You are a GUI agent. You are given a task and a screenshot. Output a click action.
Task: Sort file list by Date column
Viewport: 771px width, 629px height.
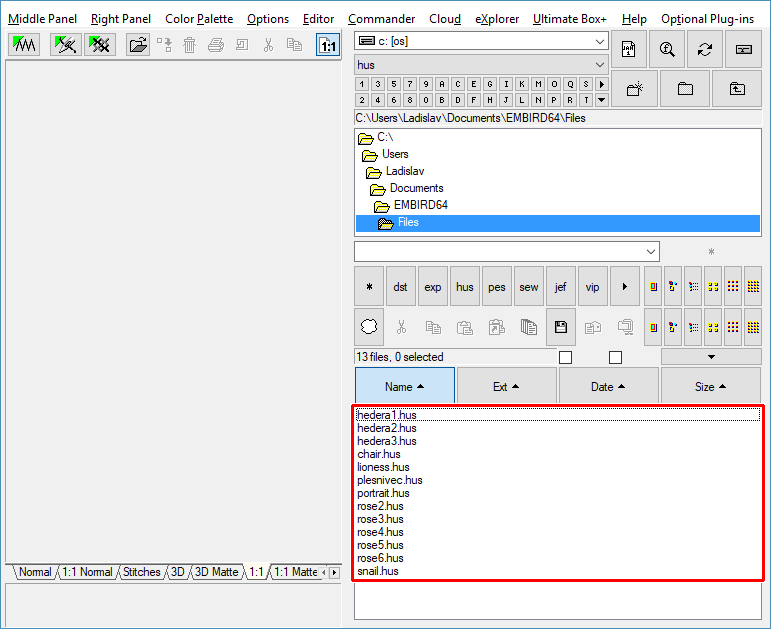(x=608, y=386)
